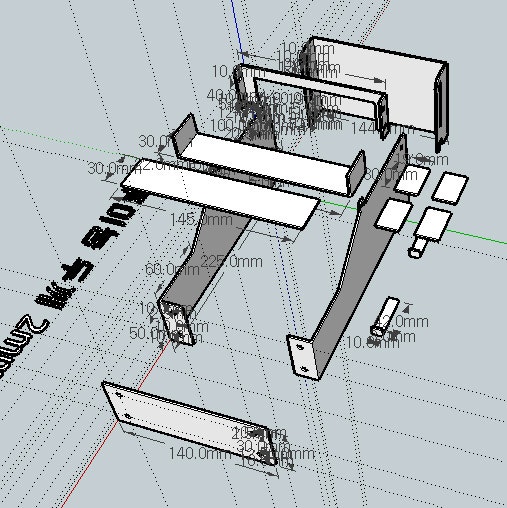This screenshot has height=508, width=507.
Task: Select the 60.0mm dimension label
Action: 172,269
